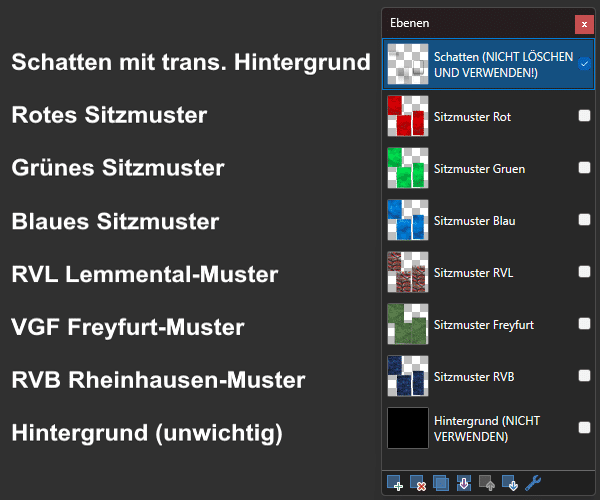Select the Sitzmuster RVB layer name
The width and height of the screenshot is (600, 500).
[474, 377]
